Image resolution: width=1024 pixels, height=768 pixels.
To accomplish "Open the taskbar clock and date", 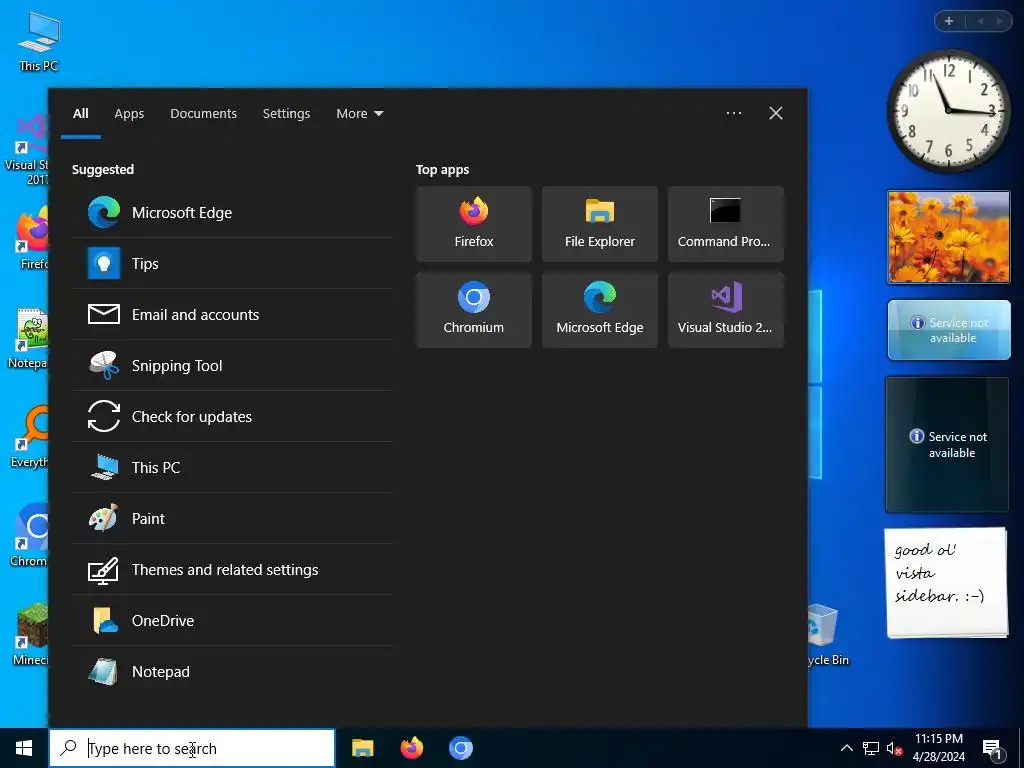I will [x=938, y=748].
